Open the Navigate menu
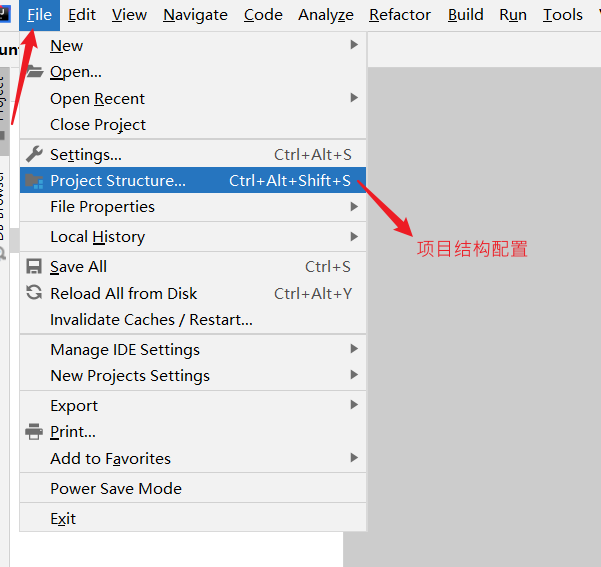 195,15
